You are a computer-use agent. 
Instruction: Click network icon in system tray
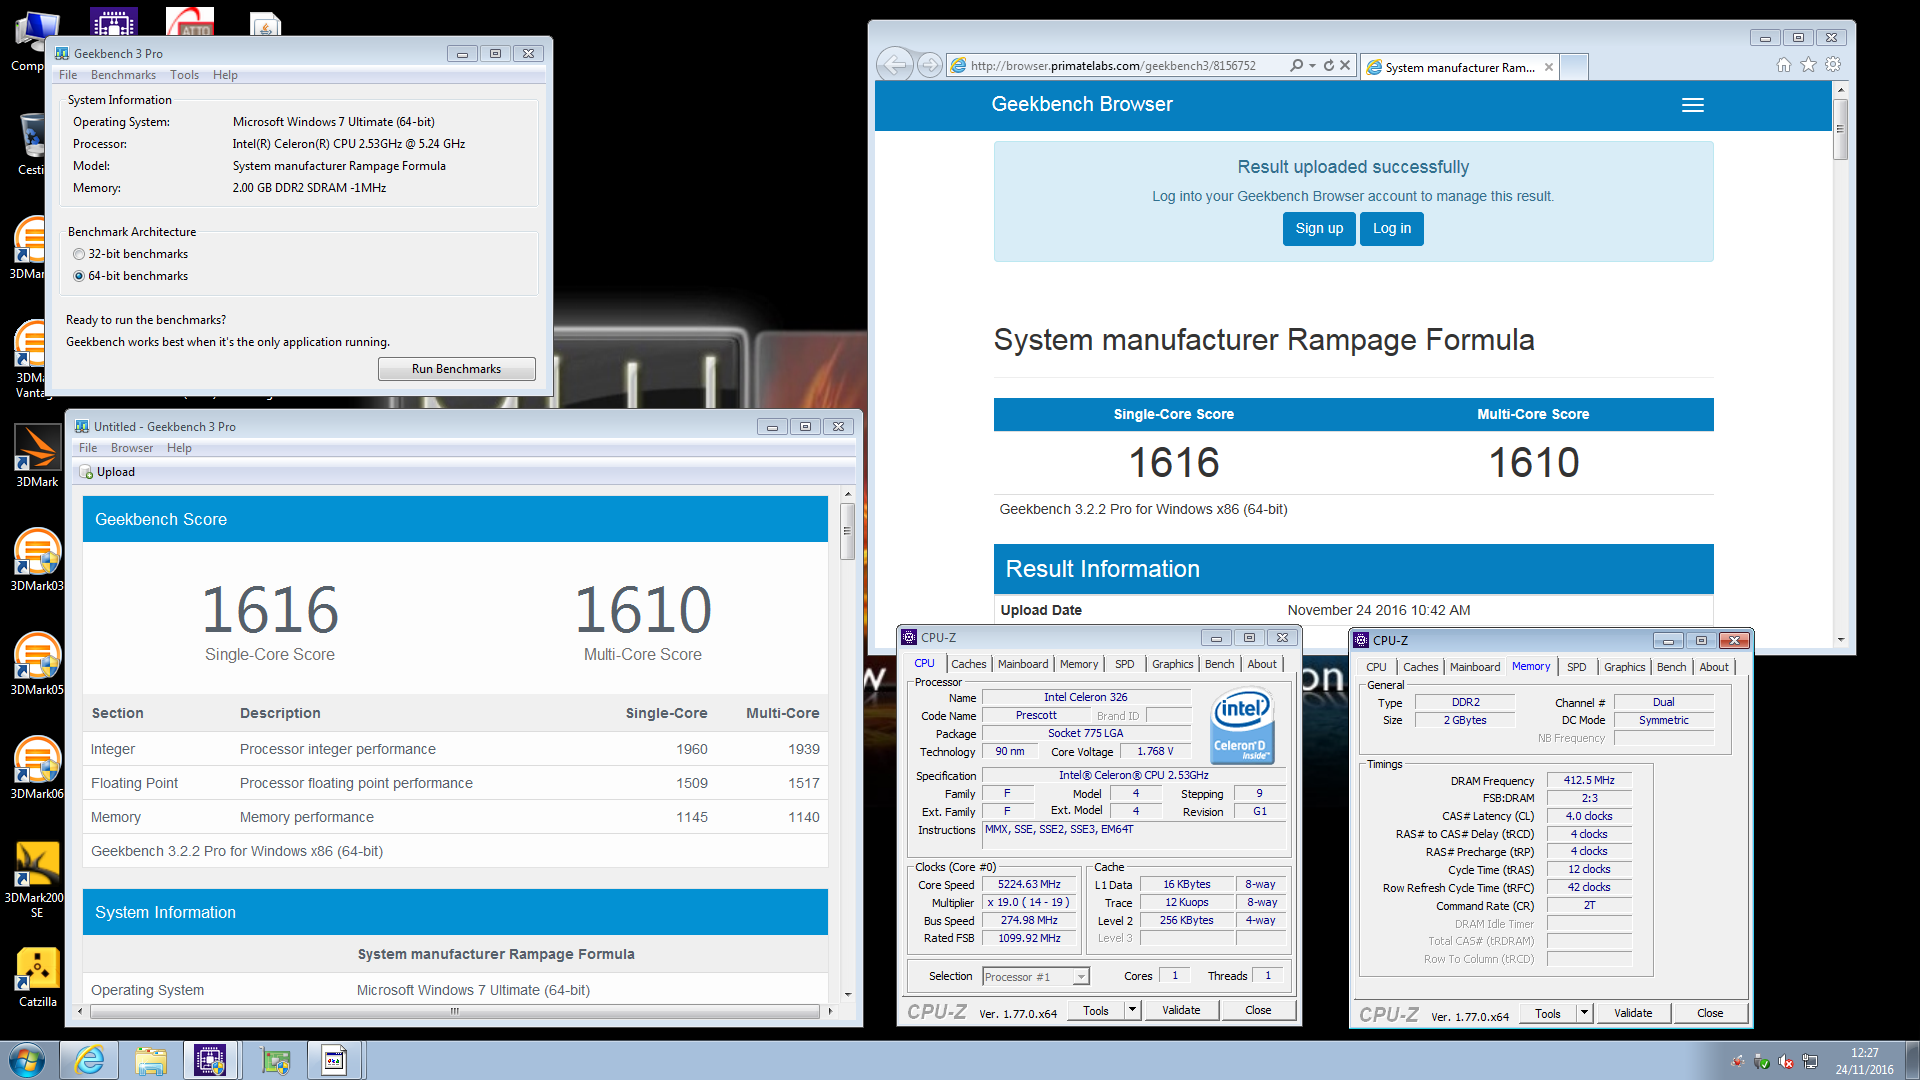pyautogui.click(x=1810, y=1061)
